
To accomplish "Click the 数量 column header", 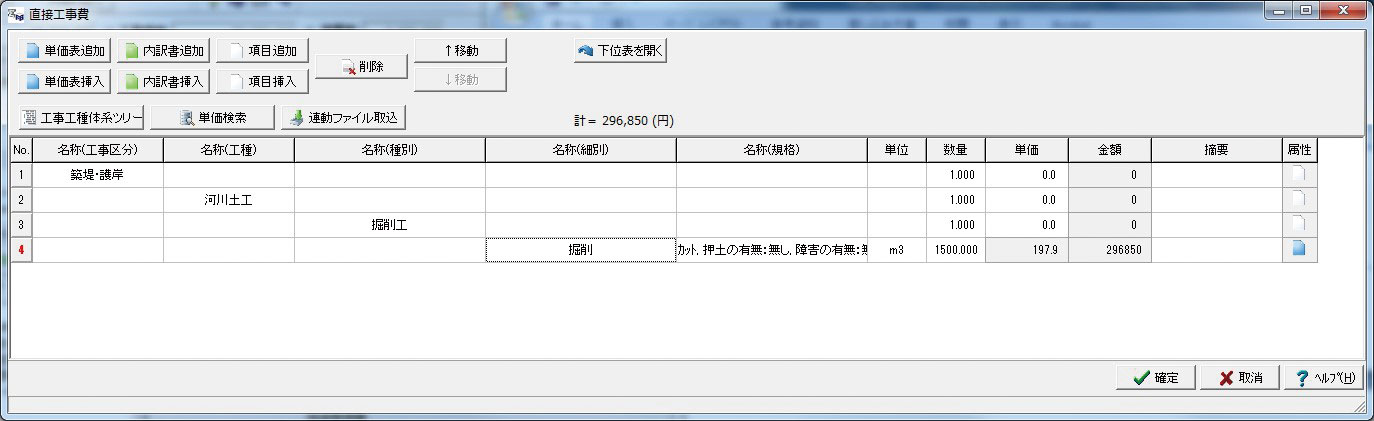I will (956, 150).
